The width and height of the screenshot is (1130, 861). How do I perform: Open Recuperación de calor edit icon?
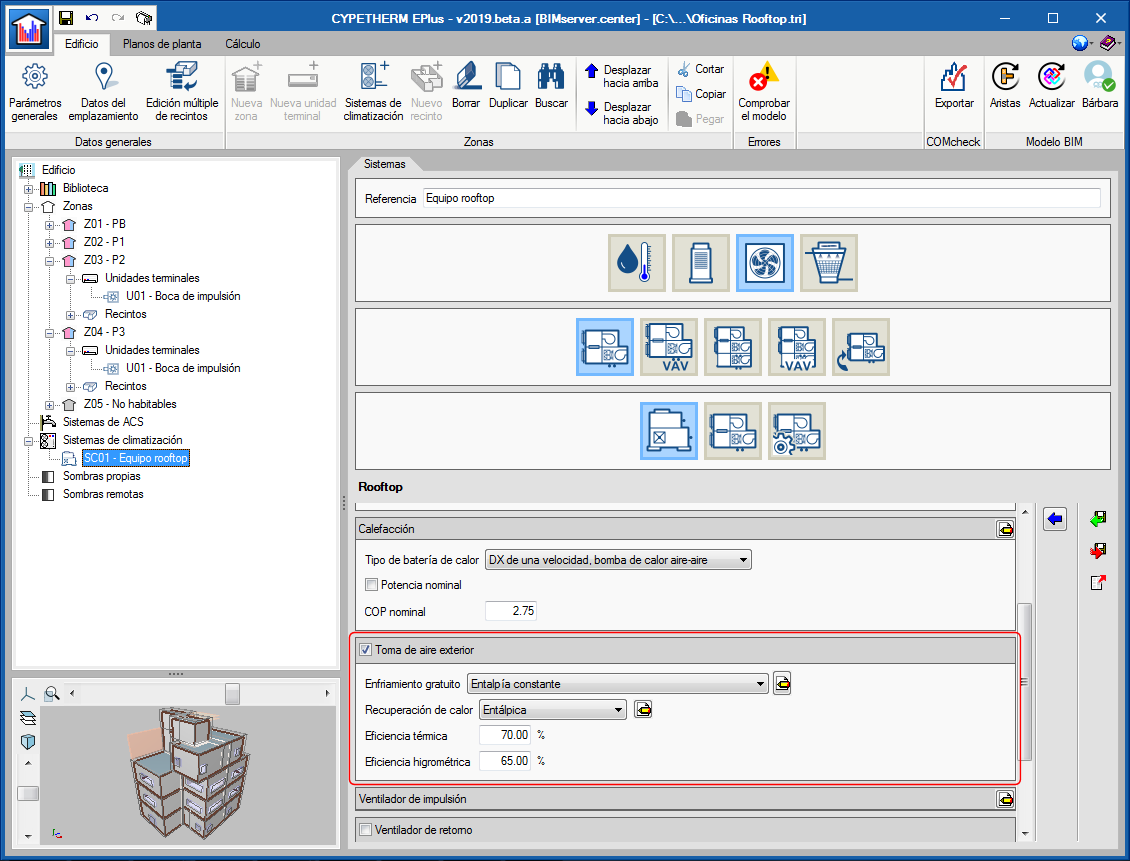(x=643, y=710)
